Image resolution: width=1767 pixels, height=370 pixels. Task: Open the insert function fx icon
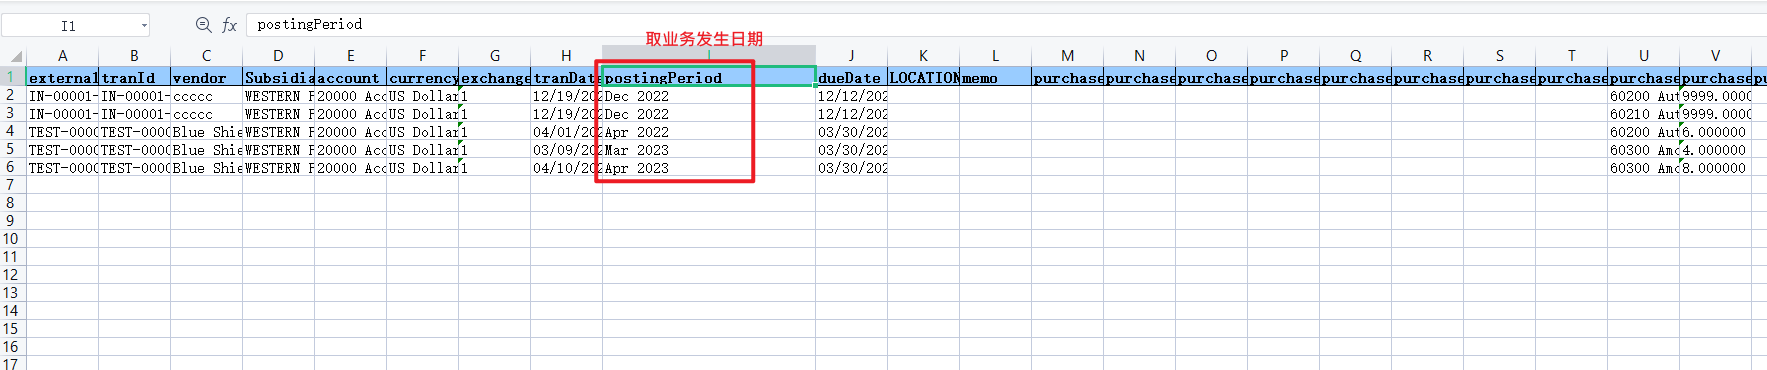(x=229, y=25)
